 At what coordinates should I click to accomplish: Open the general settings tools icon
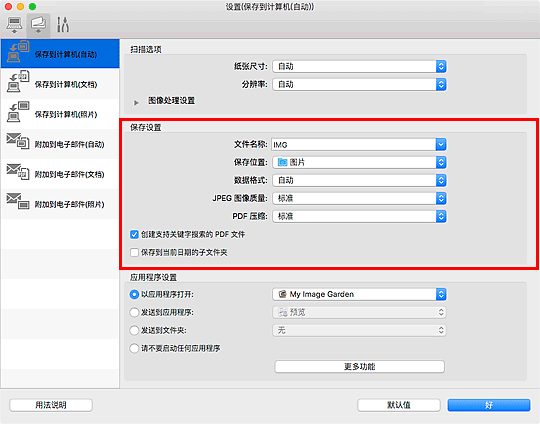[x=63, y=25]
